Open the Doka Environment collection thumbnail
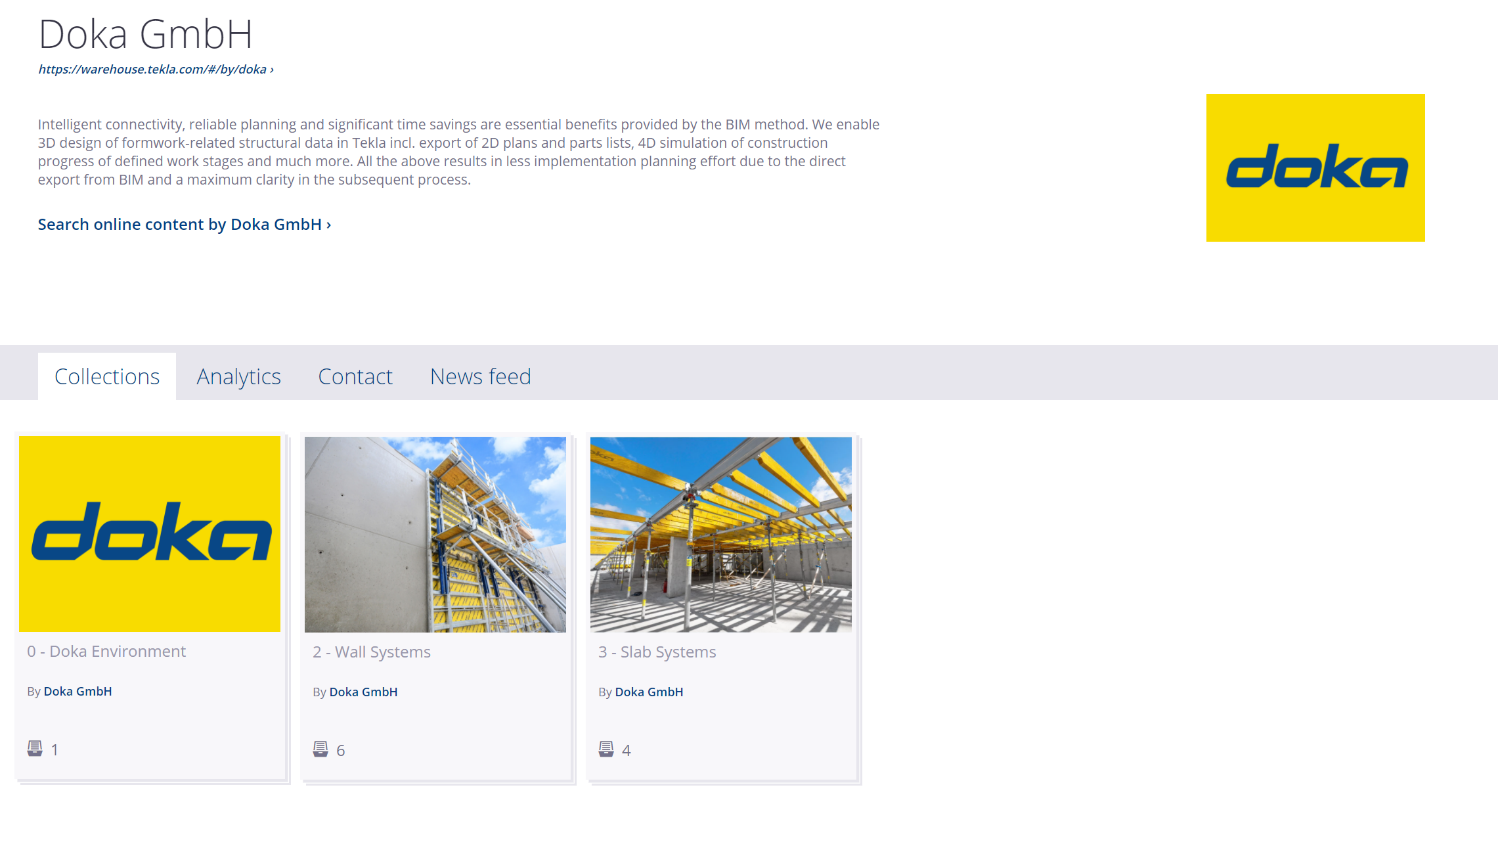Viewport: 1498px width, 846px height. coord(150,534)
